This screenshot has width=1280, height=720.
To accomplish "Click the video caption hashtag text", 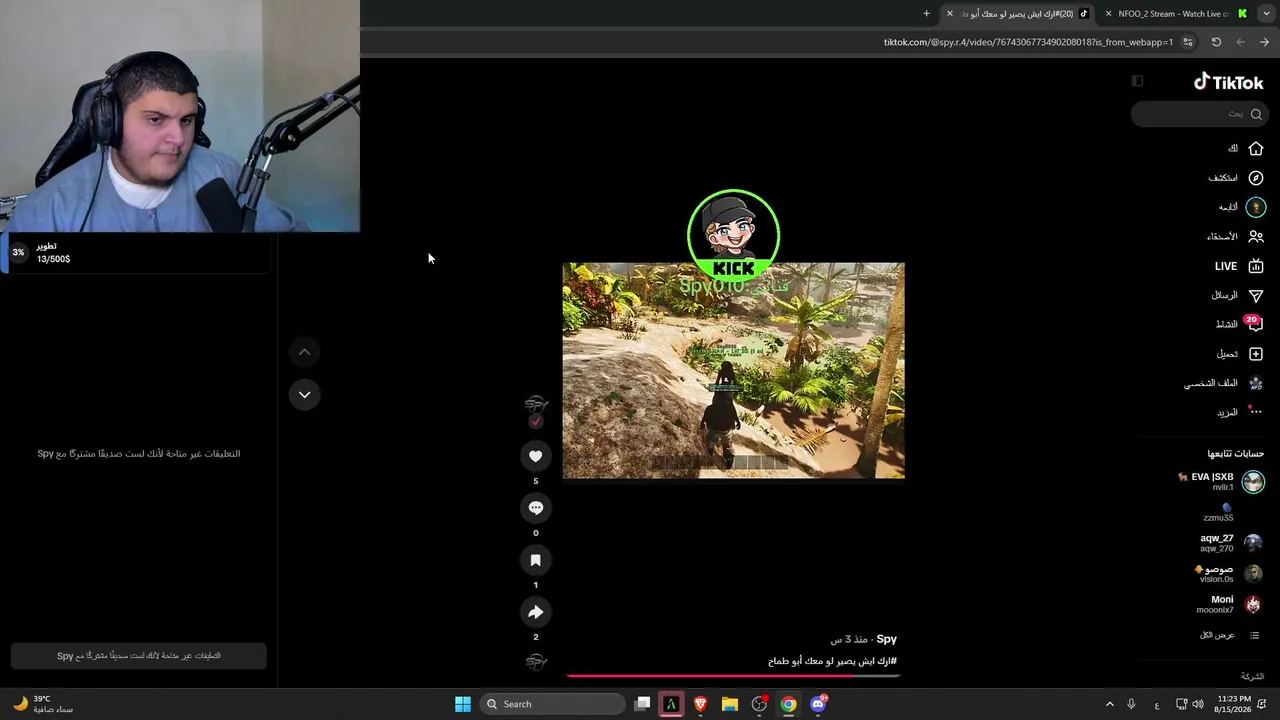I will [832, 661].
